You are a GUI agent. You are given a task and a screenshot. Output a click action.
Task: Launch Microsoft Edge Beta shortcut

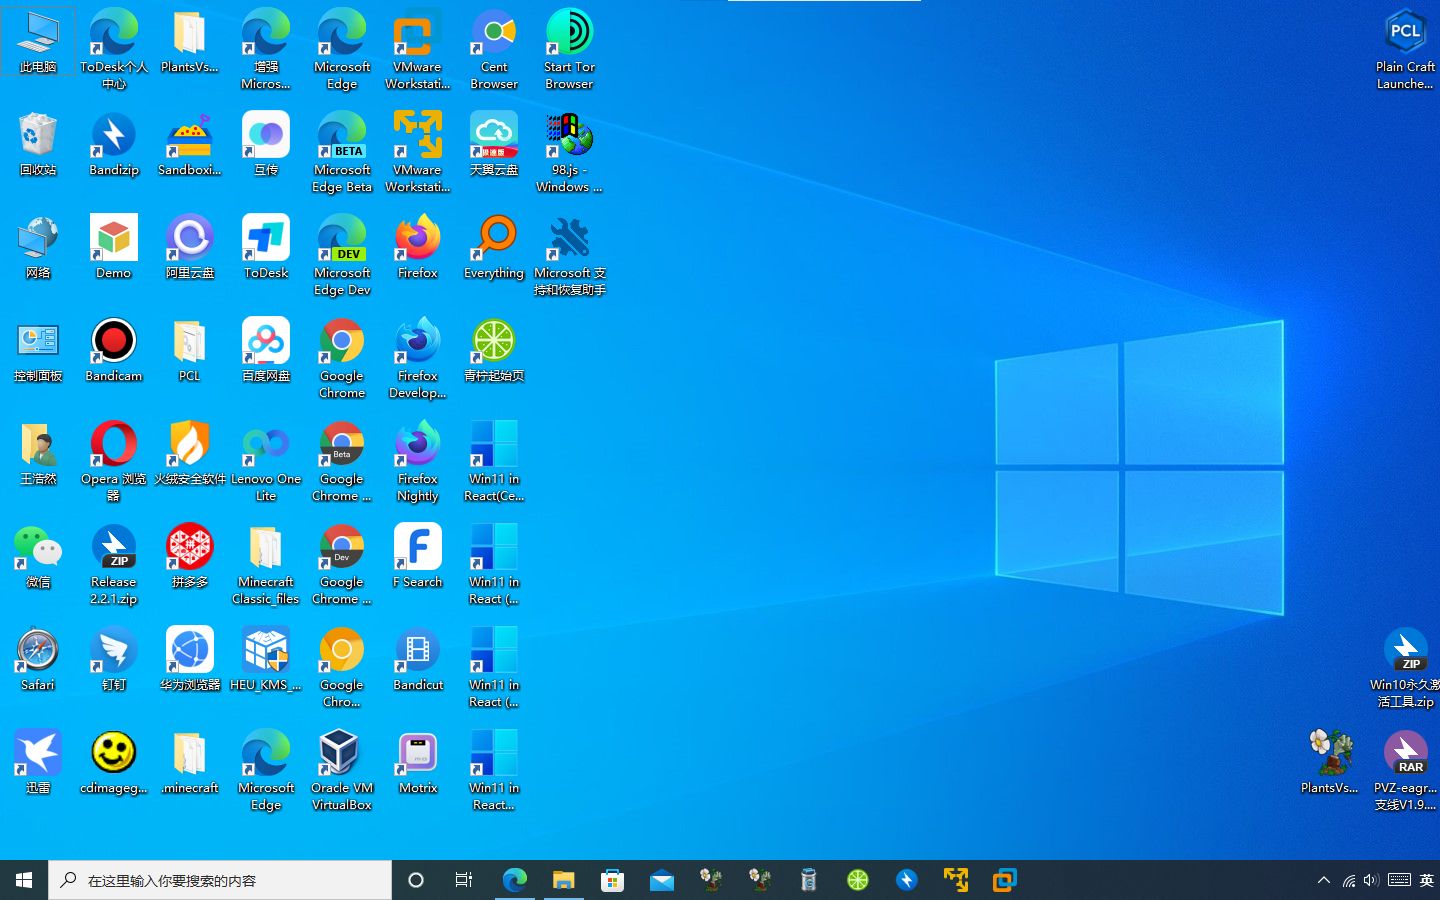[342, 152]
